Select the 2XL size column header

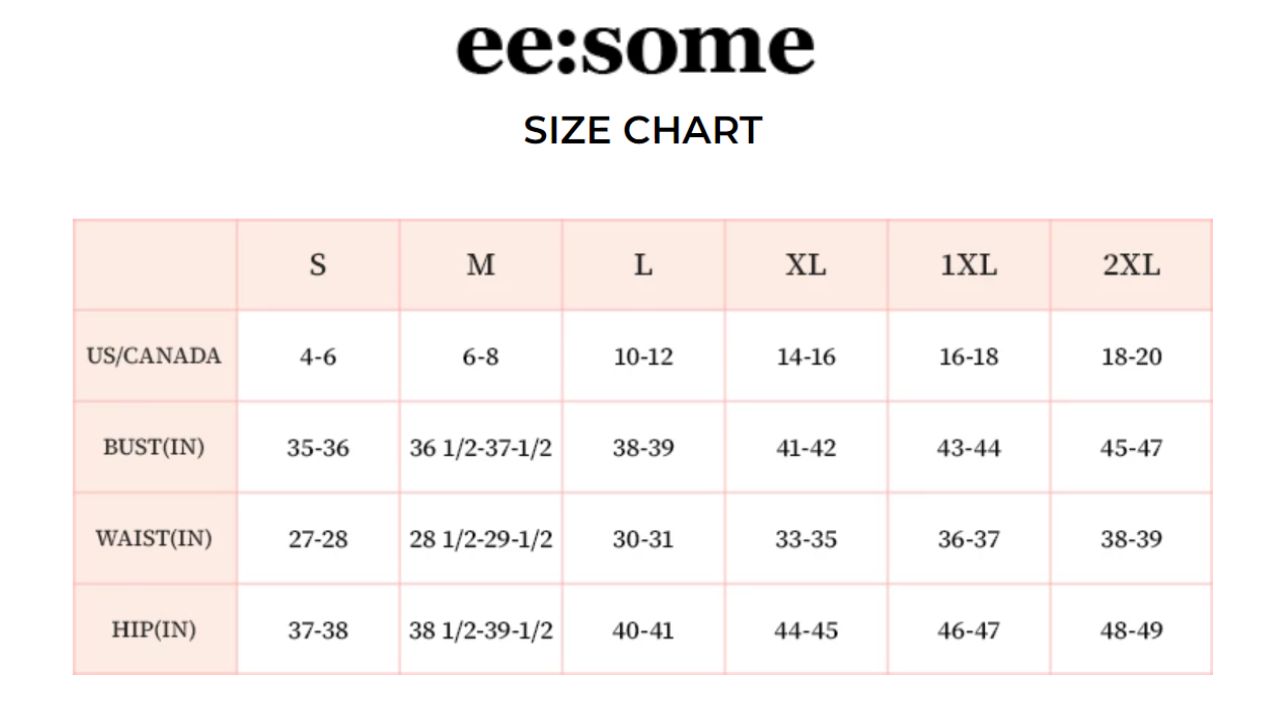click(1131, 265)
